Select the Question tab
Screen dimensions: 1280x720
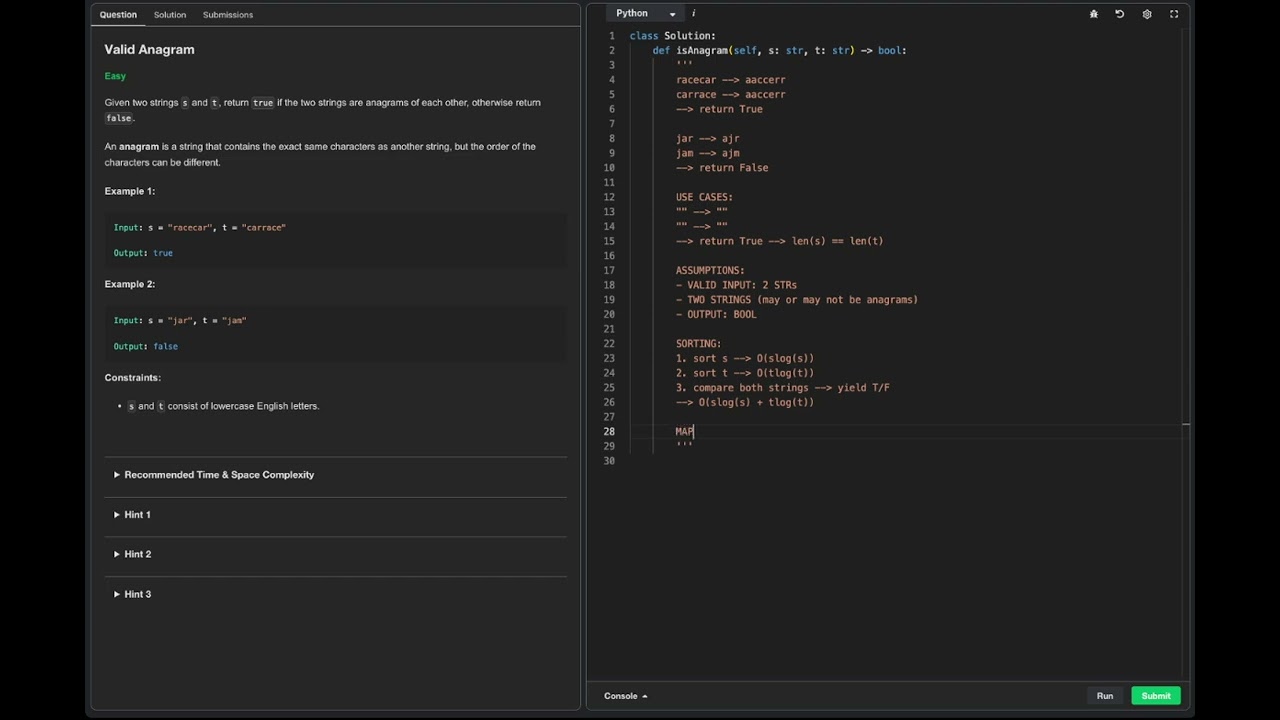118,15
